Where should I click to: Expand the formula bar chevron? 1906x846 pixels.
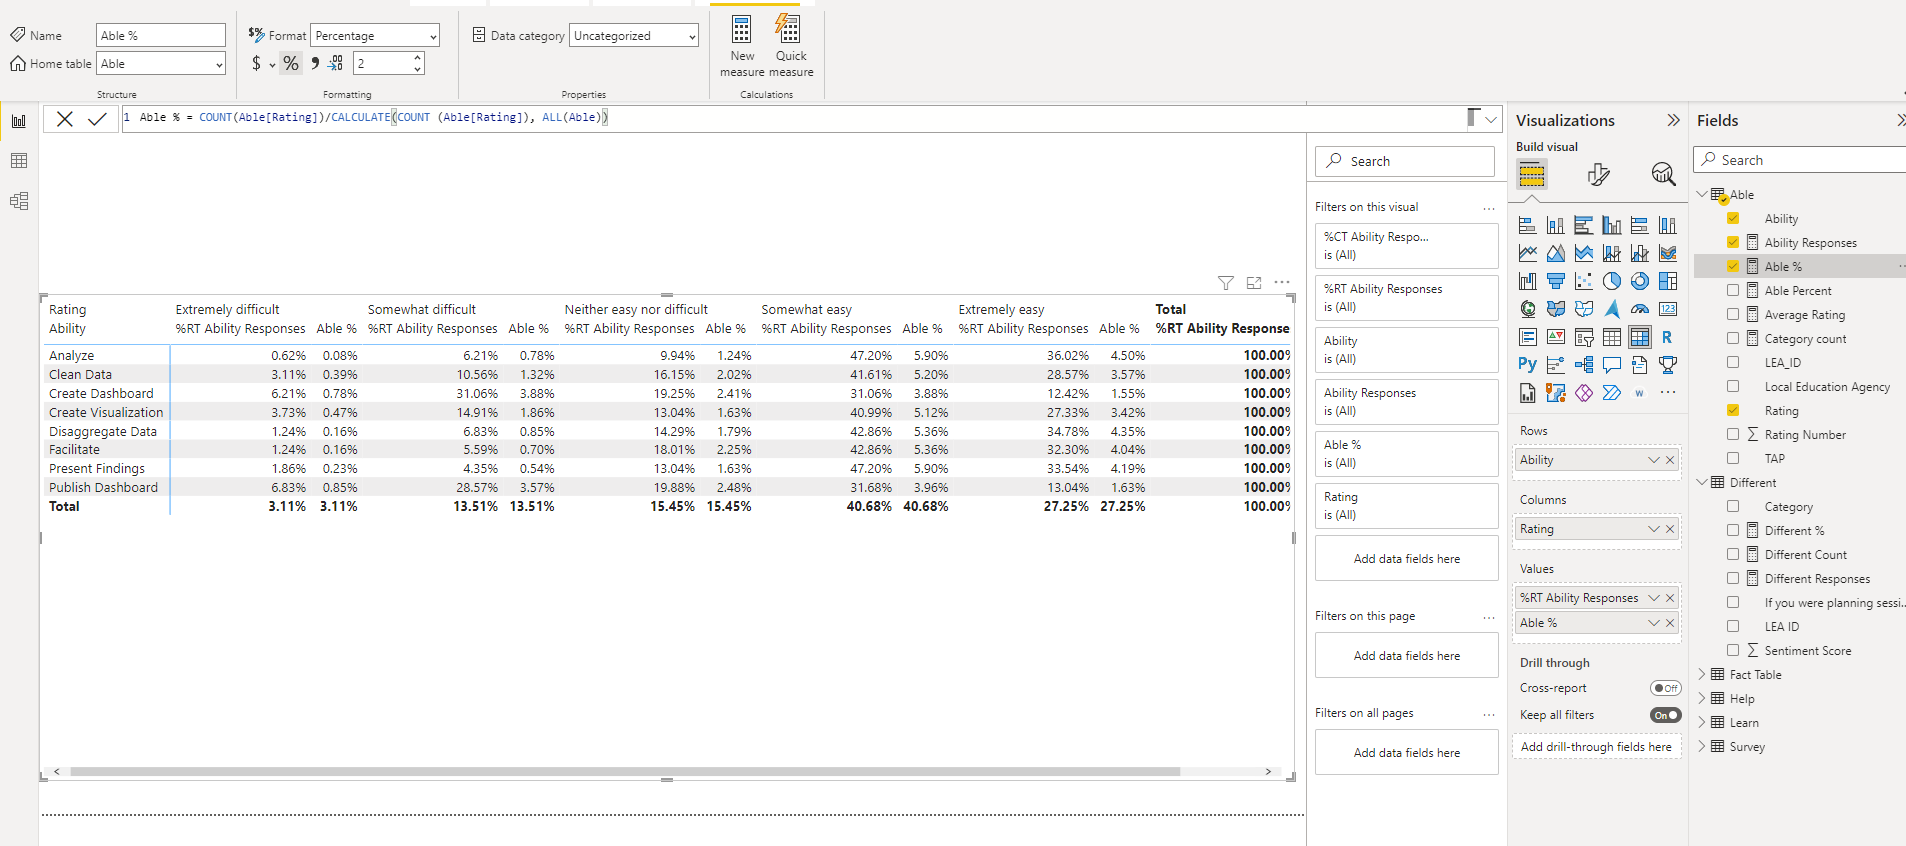coord(1491,119)
